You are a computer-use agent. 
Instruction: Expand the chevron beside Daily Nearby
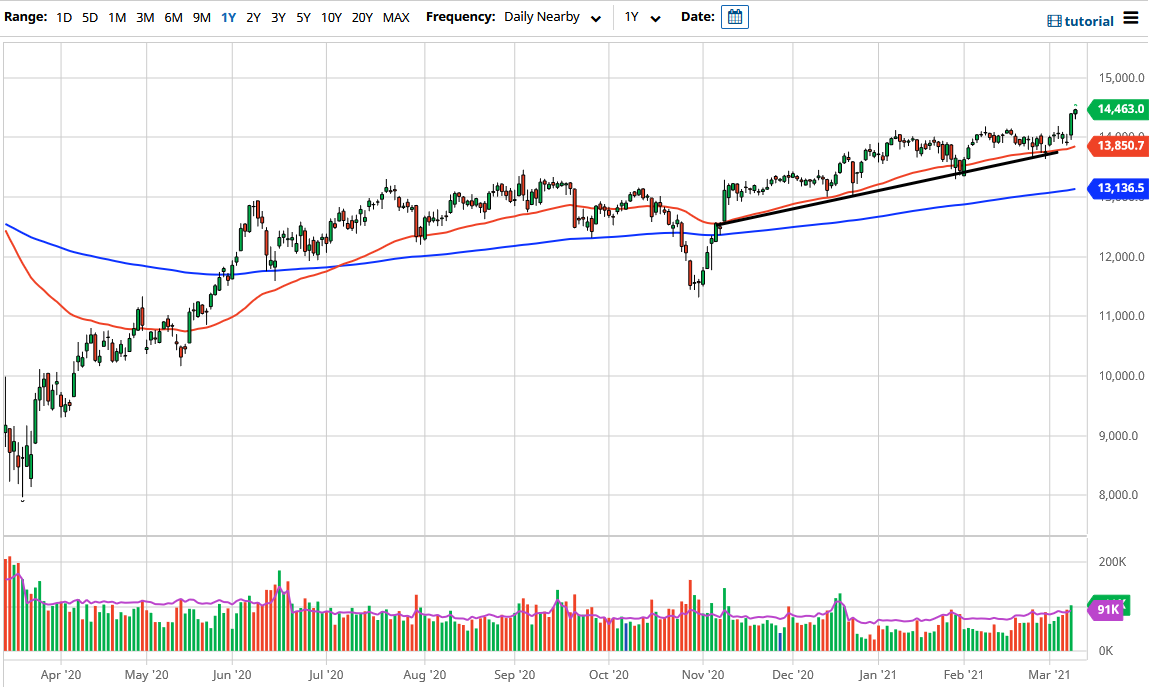pyautogui.click(x=596, y=18)
